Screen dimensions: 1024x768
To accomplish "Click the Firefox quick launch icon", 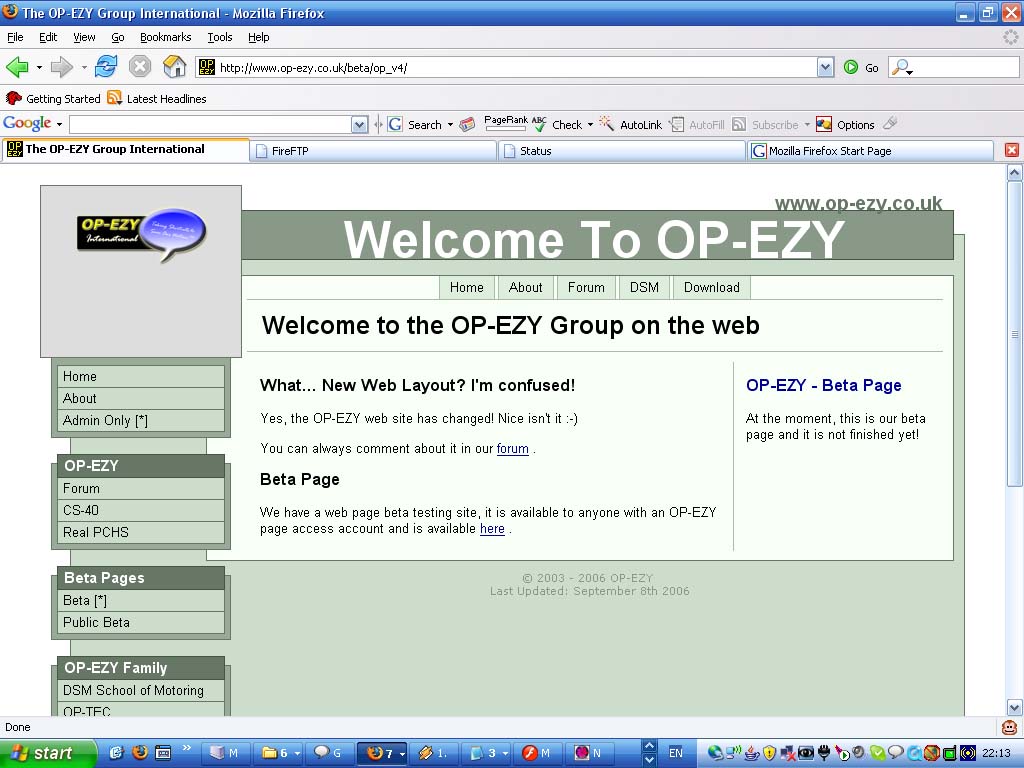I will coord(140,752).
